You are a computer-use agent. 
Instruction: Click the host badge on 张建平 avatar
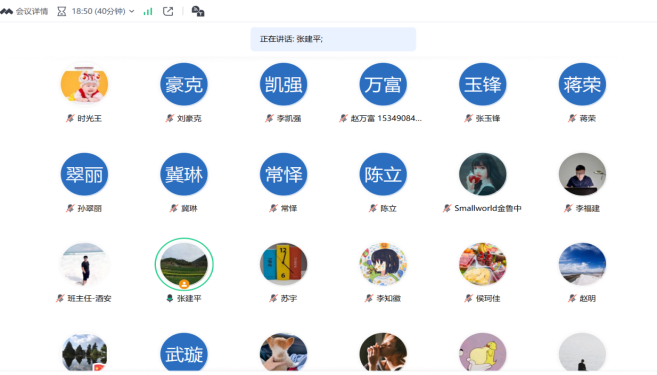coord(184,284)
